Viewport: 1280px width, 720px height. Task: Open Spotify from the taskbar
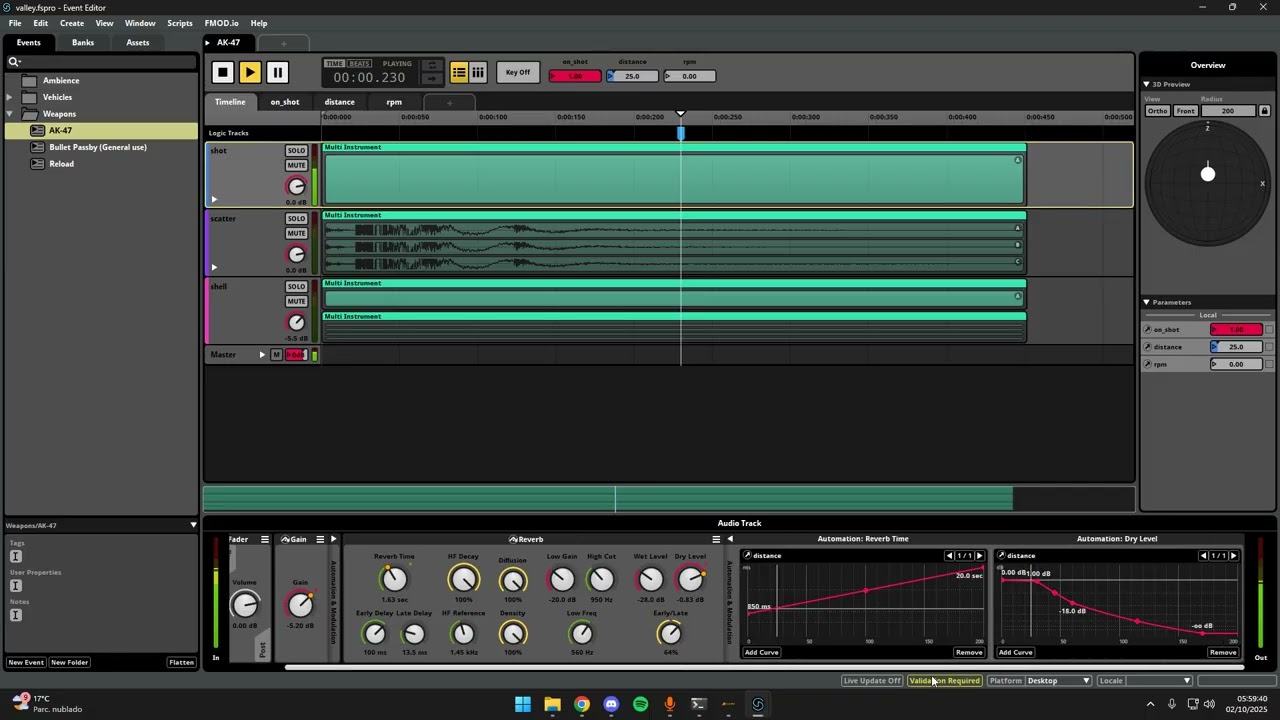[641, 704]
